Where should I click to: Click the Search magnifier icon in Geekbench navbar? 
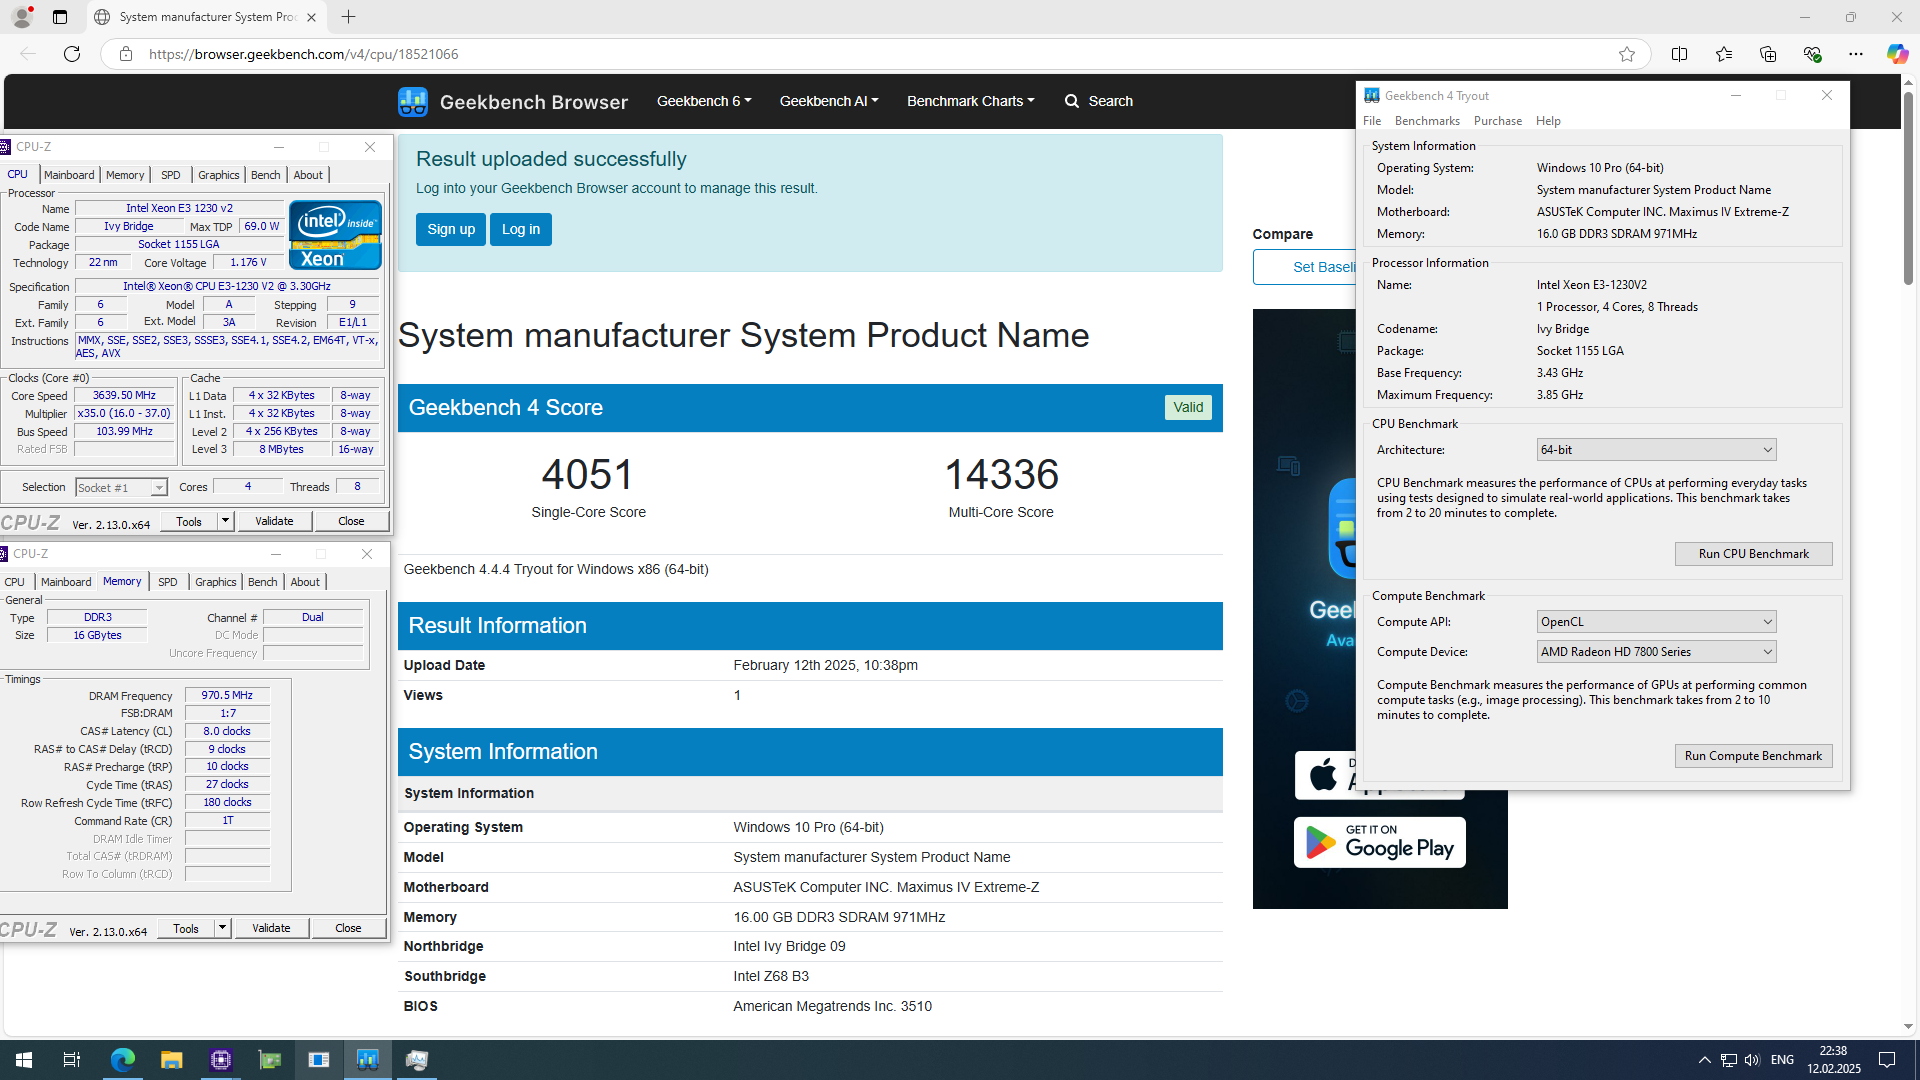click(x=1072, y=101)
